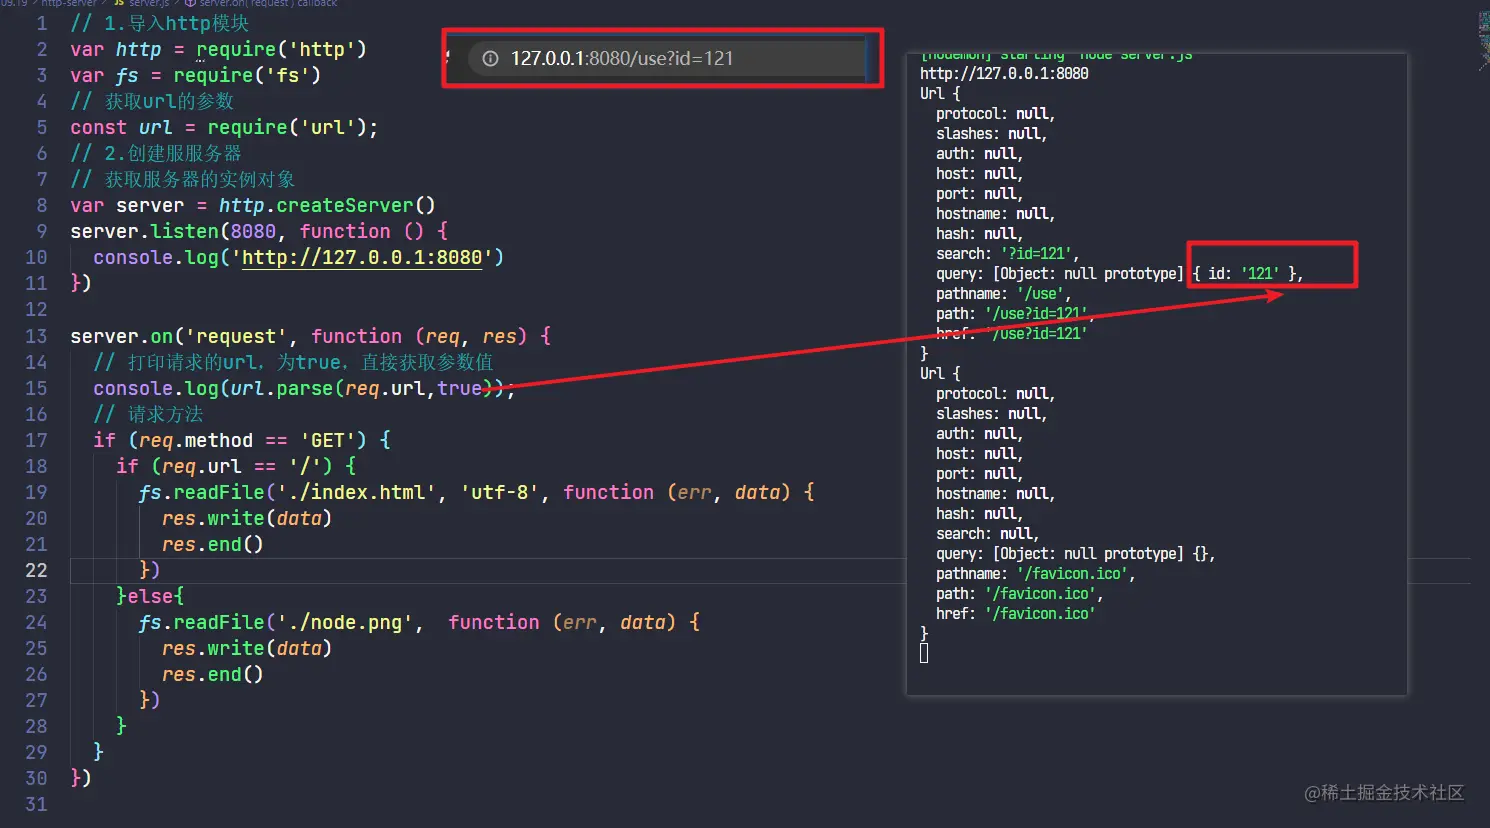
Task: Click terminal line path: '/use?id=121'
Action: tap(1015, 314)
